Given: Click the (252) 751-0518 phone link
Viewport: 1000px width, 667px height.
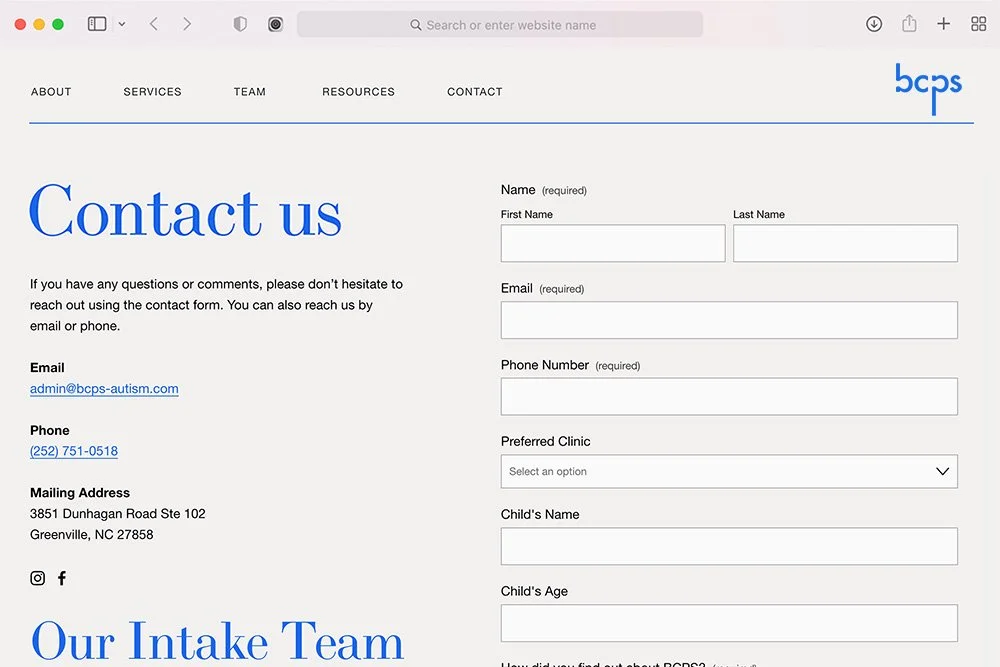Looking at the screenshot, I should (73, 451).
